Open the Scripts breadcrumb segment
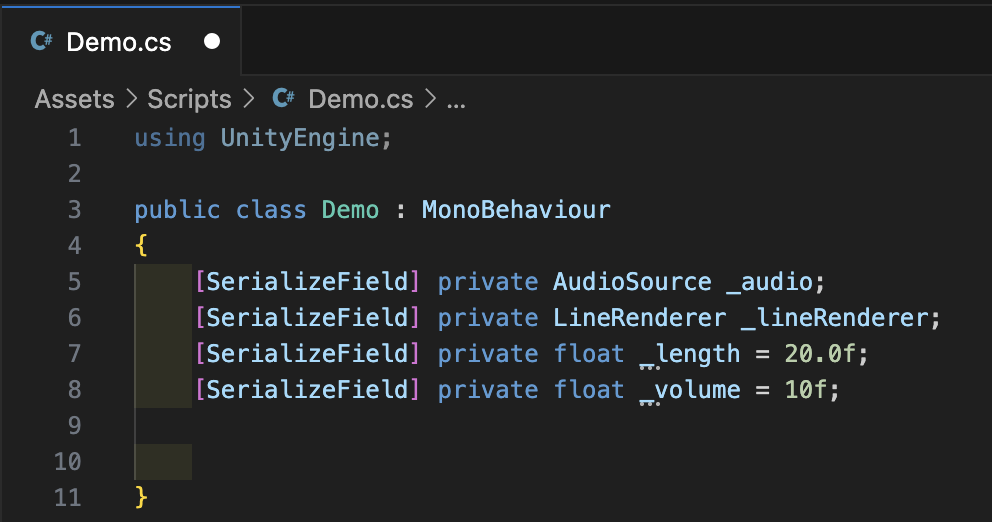 (189, 99)
